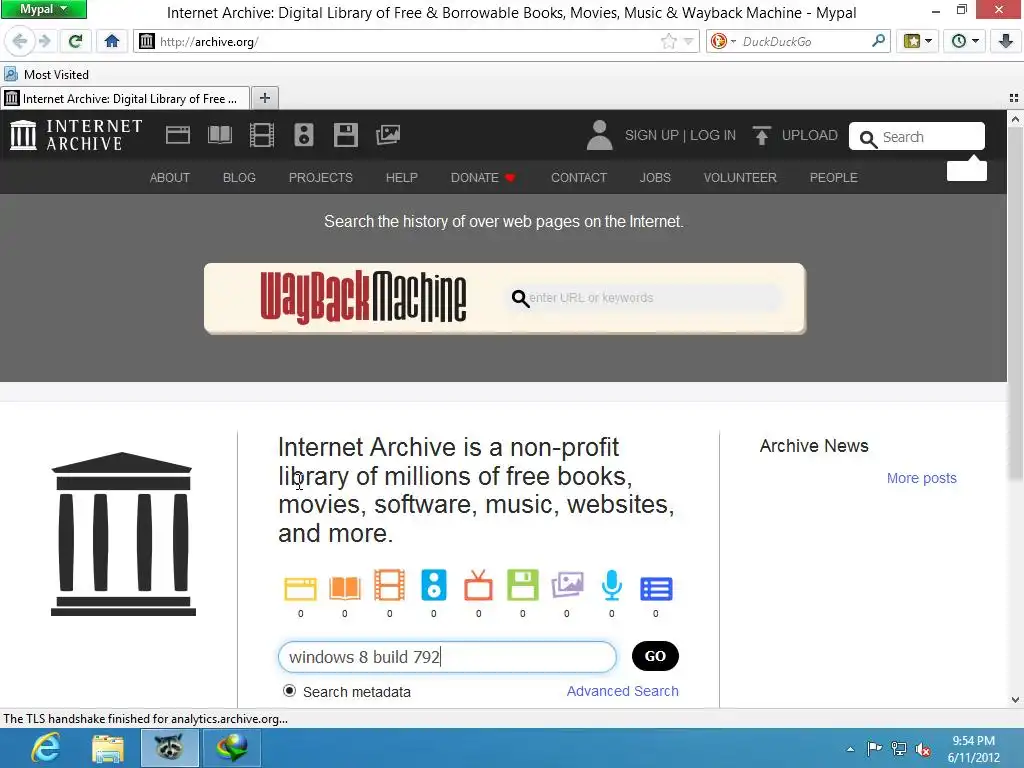This screenshot has width=1024, height=768.
Task: Select the yellow Web collection icon
Action: tap(300, 588)
